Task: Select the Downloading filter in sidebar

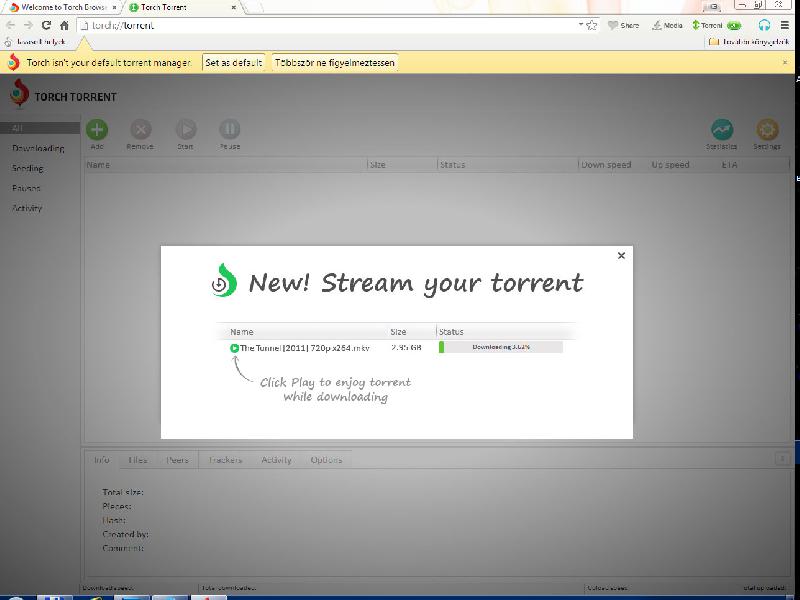Action: [x=38, y=148]
